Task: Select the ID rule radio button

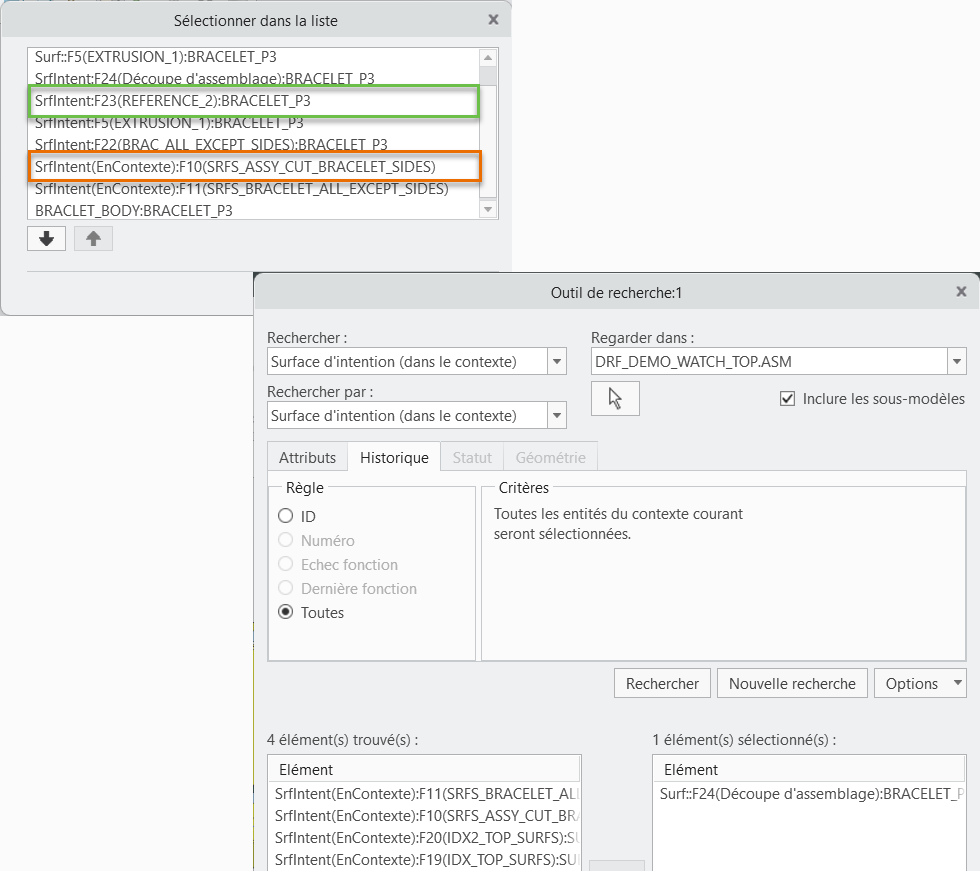Action: (x=286, y=516)
